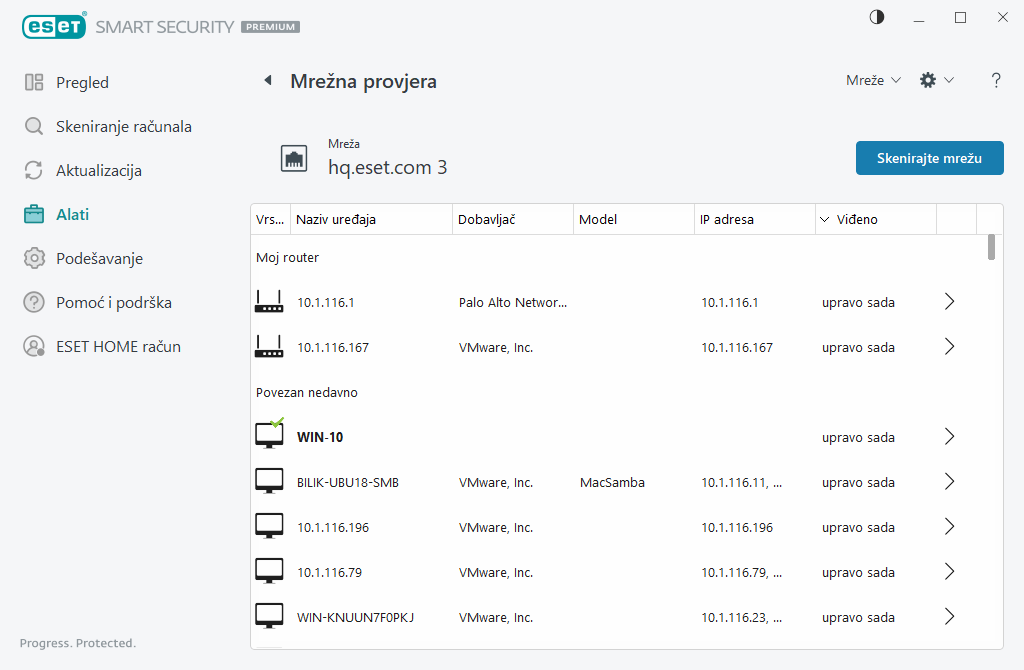Open the help question mark icon
1024x670 pixels.
pyautogui.click(x=996, y=81)
